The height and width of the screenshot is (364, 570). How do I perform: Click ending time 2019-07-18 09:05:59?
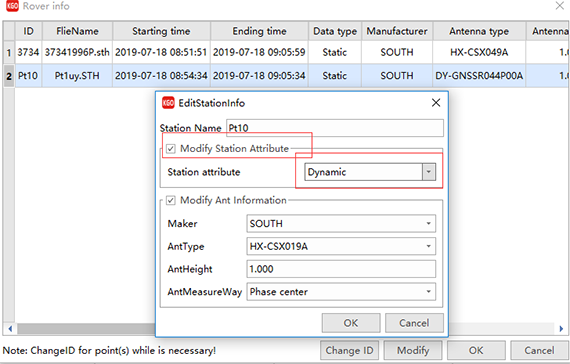click(x=259, y=52)
